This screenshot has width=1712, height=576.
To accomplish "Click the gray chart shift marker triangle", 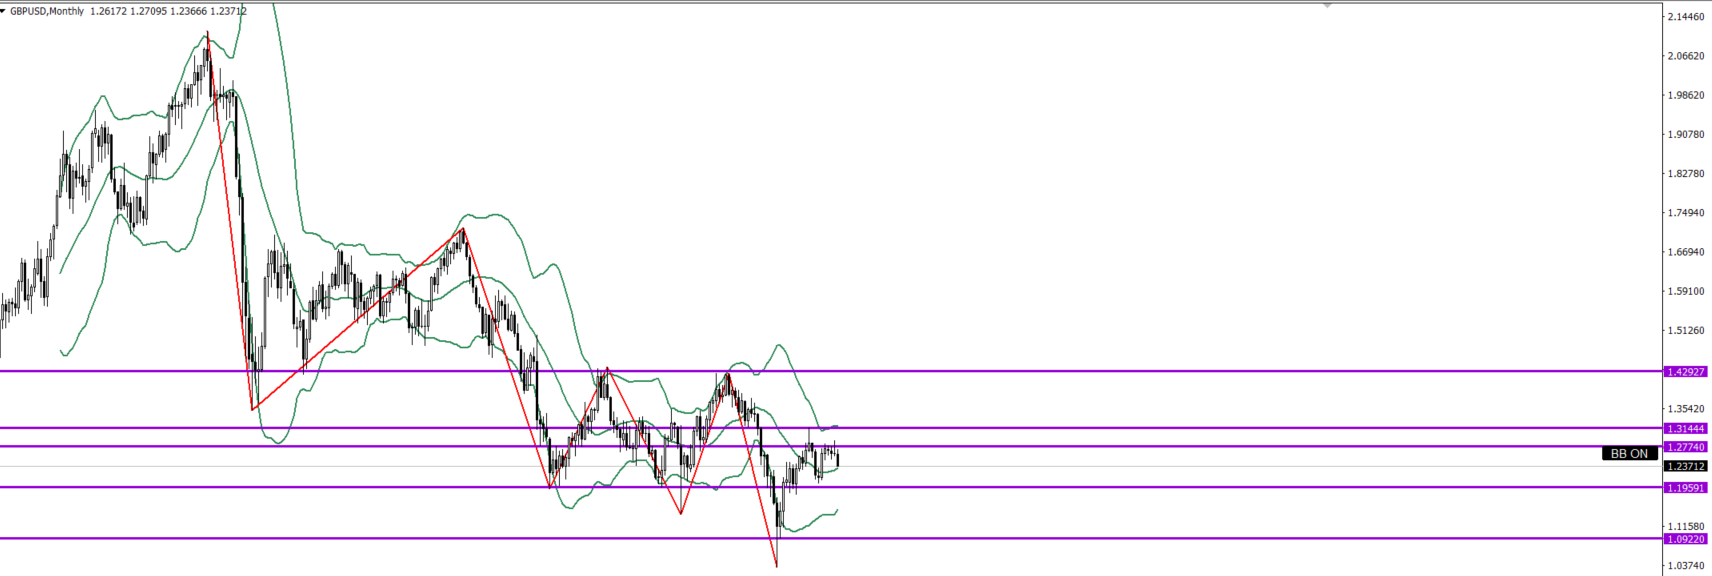I will [x=1327, y=6].
